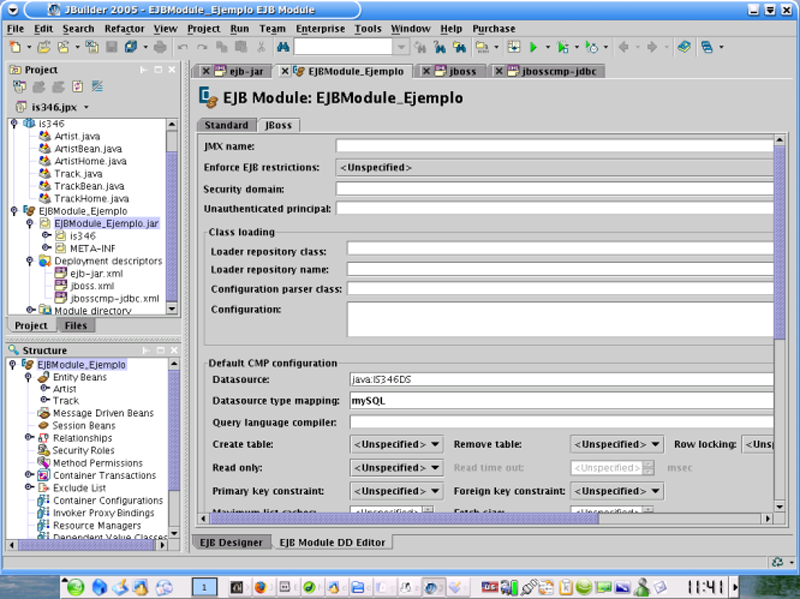
Task: Open the Foreign key constraint dropdown
Action: click(616, 491)
